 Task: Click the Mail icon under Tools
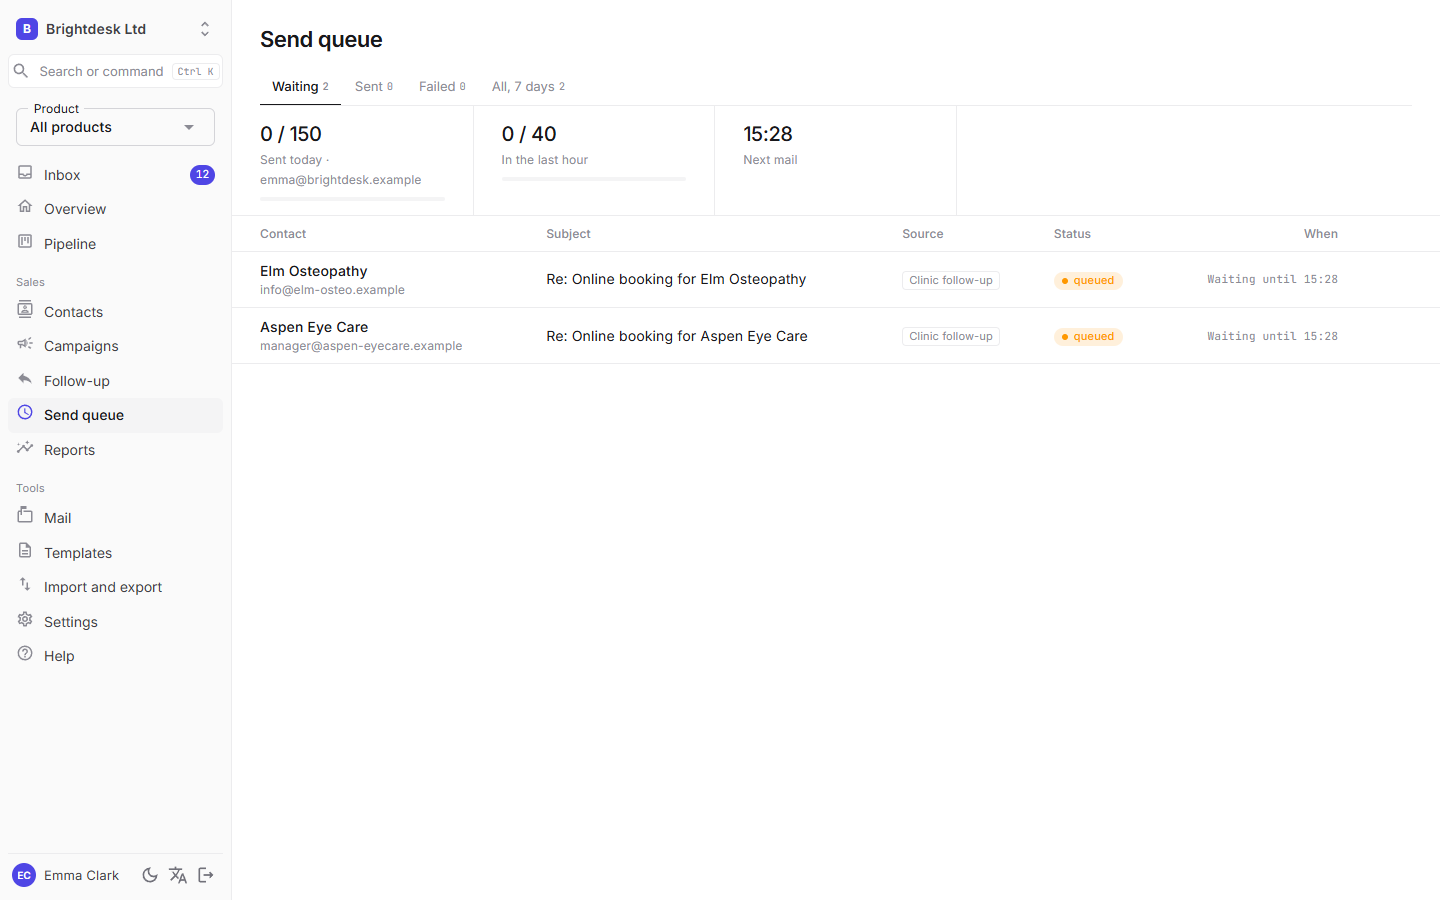[x=25, y=516]
